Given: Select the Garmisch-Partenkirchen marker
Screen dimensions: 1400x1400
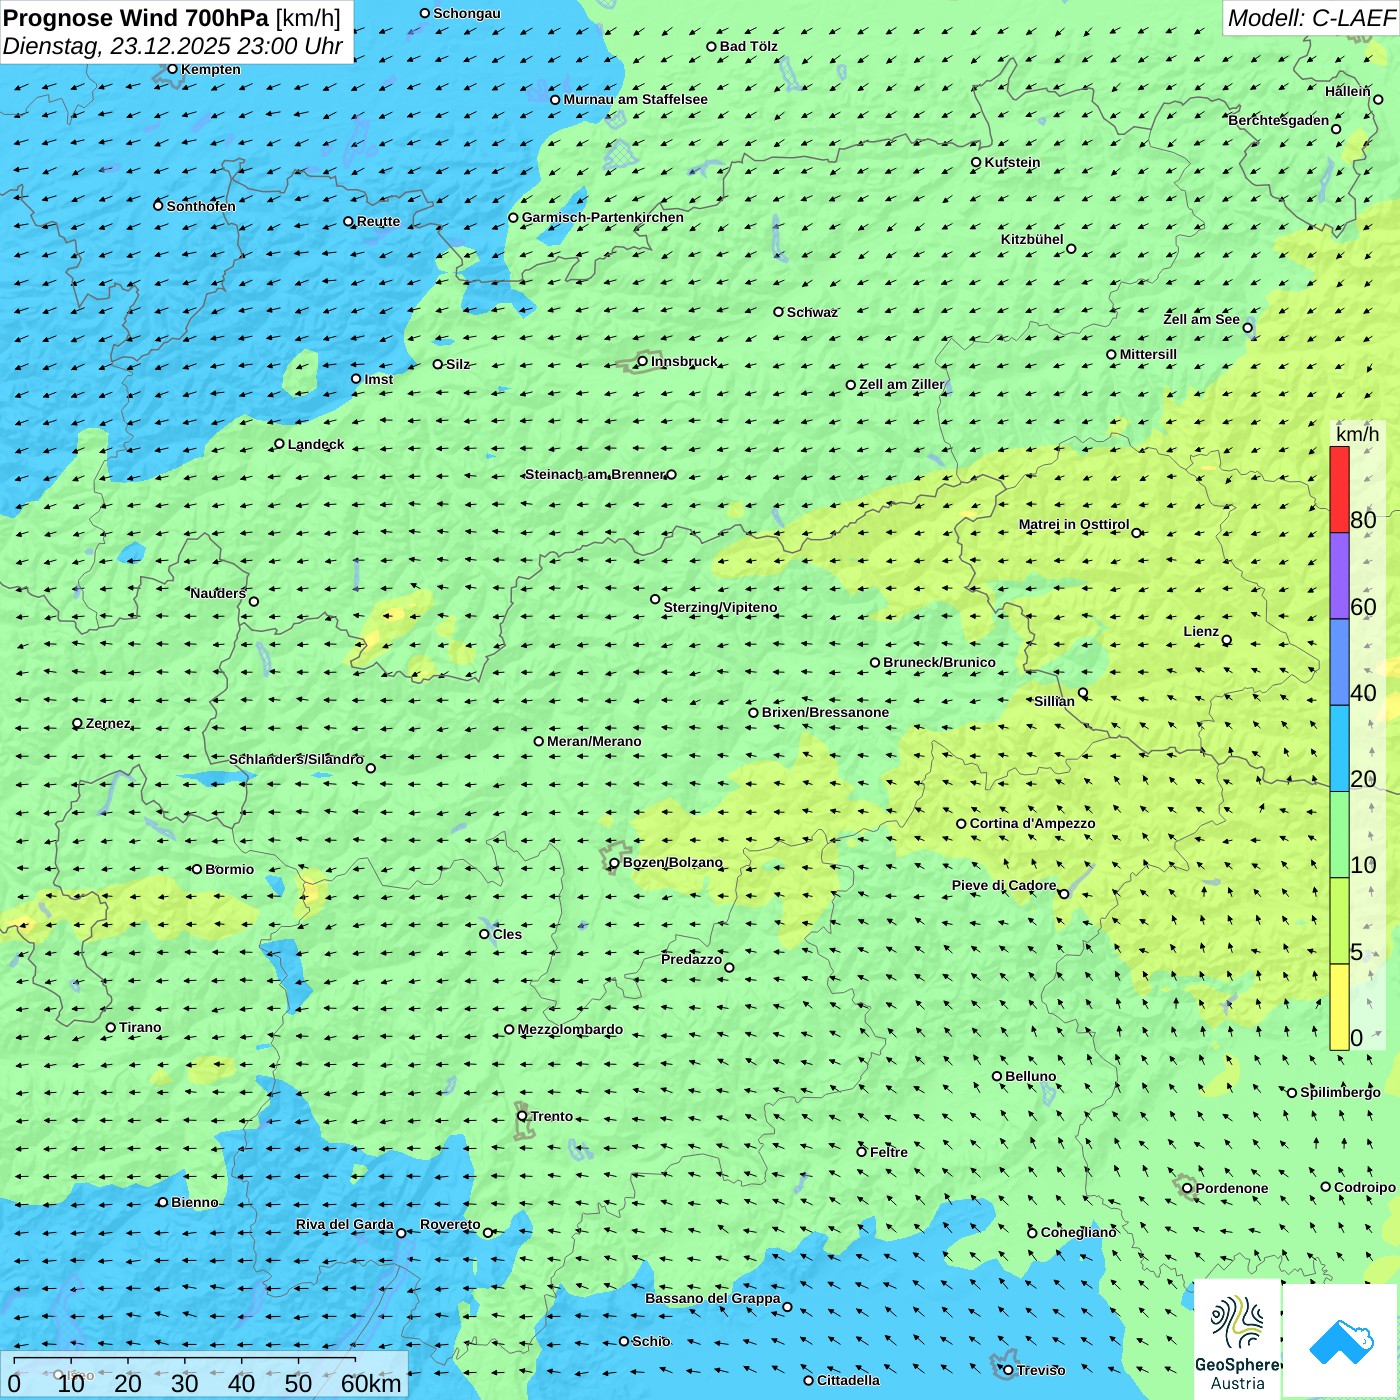Looking at the screenshot, I should pyautogui.click(x=513, y=218).
